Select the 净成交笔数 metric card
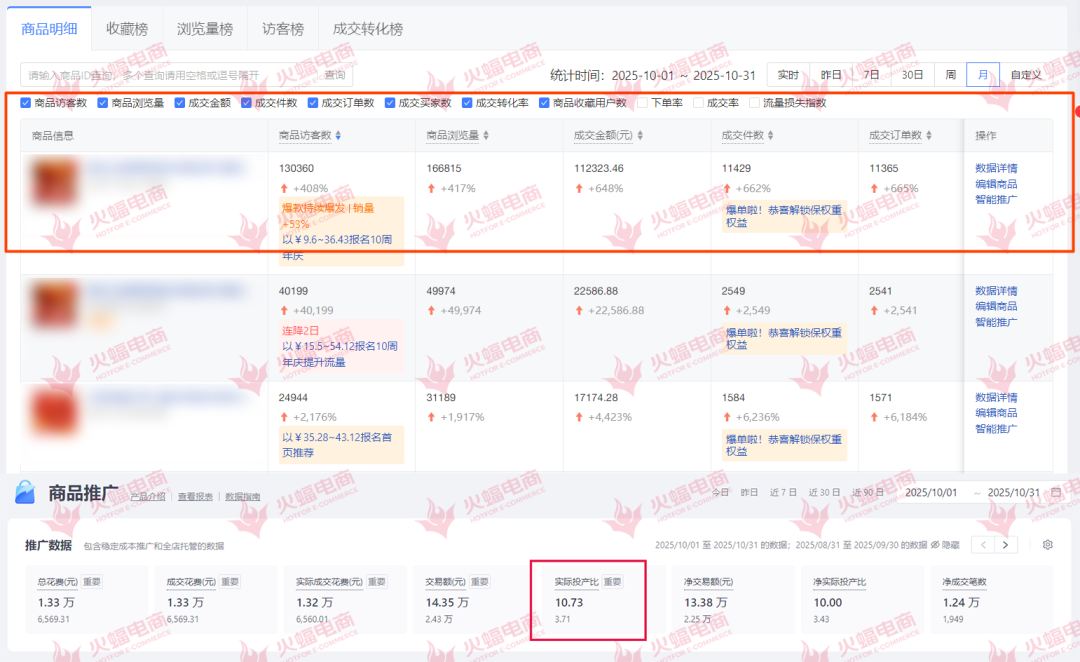 992,599
